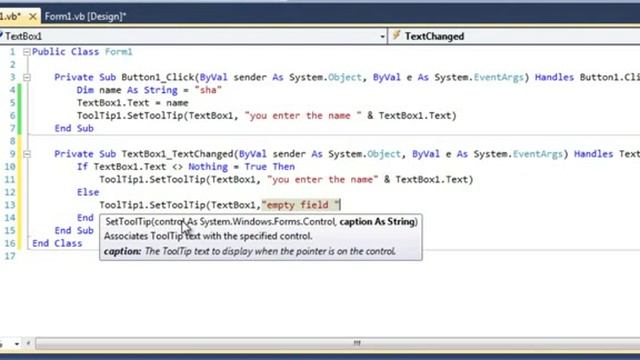Click 'End Class' on line 16

tap(58, 243)
